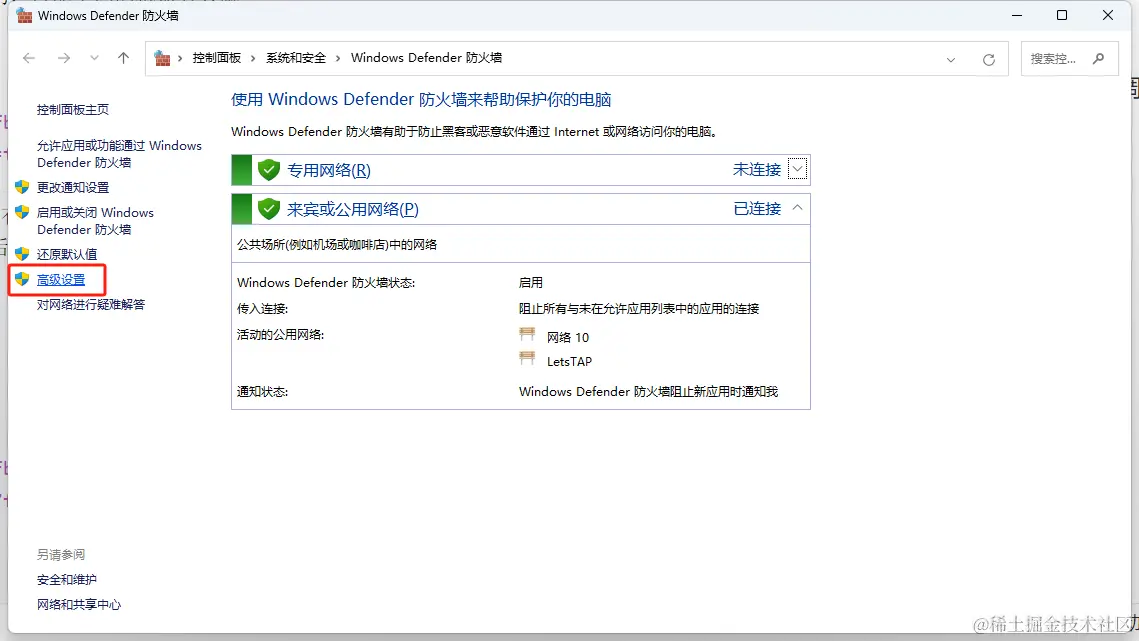Viewport: 1139px width, 641px height.
Task: Go up one level with up arrow
Action: 123,58
